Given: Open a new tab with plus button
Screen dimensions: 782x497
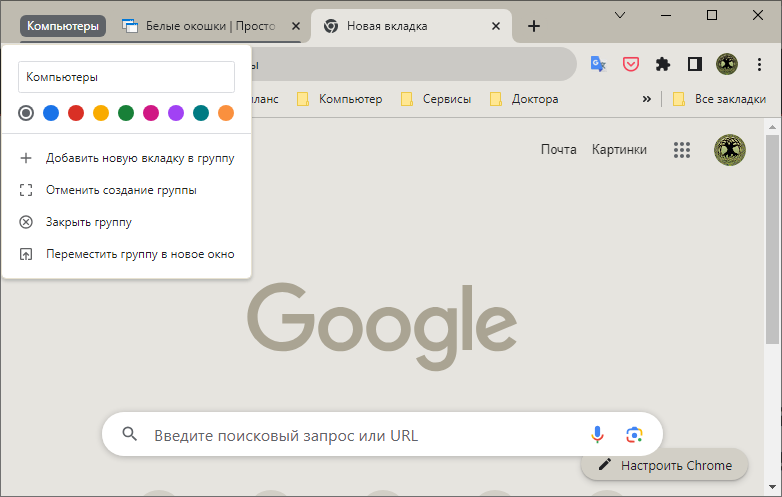Looking at the screenshot, I should (534, 26).
